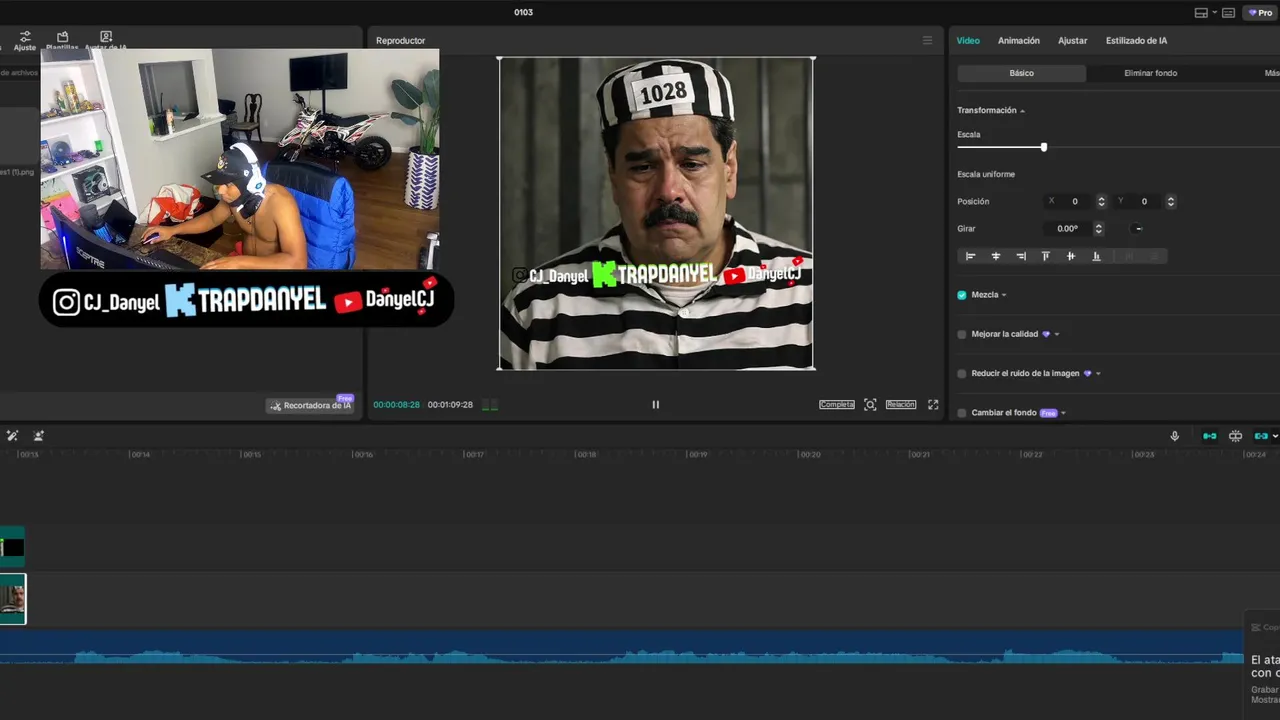This screenshot has width=1280, height=720.
Task: Click the Escala uniforme label
Action: [986, 174]
